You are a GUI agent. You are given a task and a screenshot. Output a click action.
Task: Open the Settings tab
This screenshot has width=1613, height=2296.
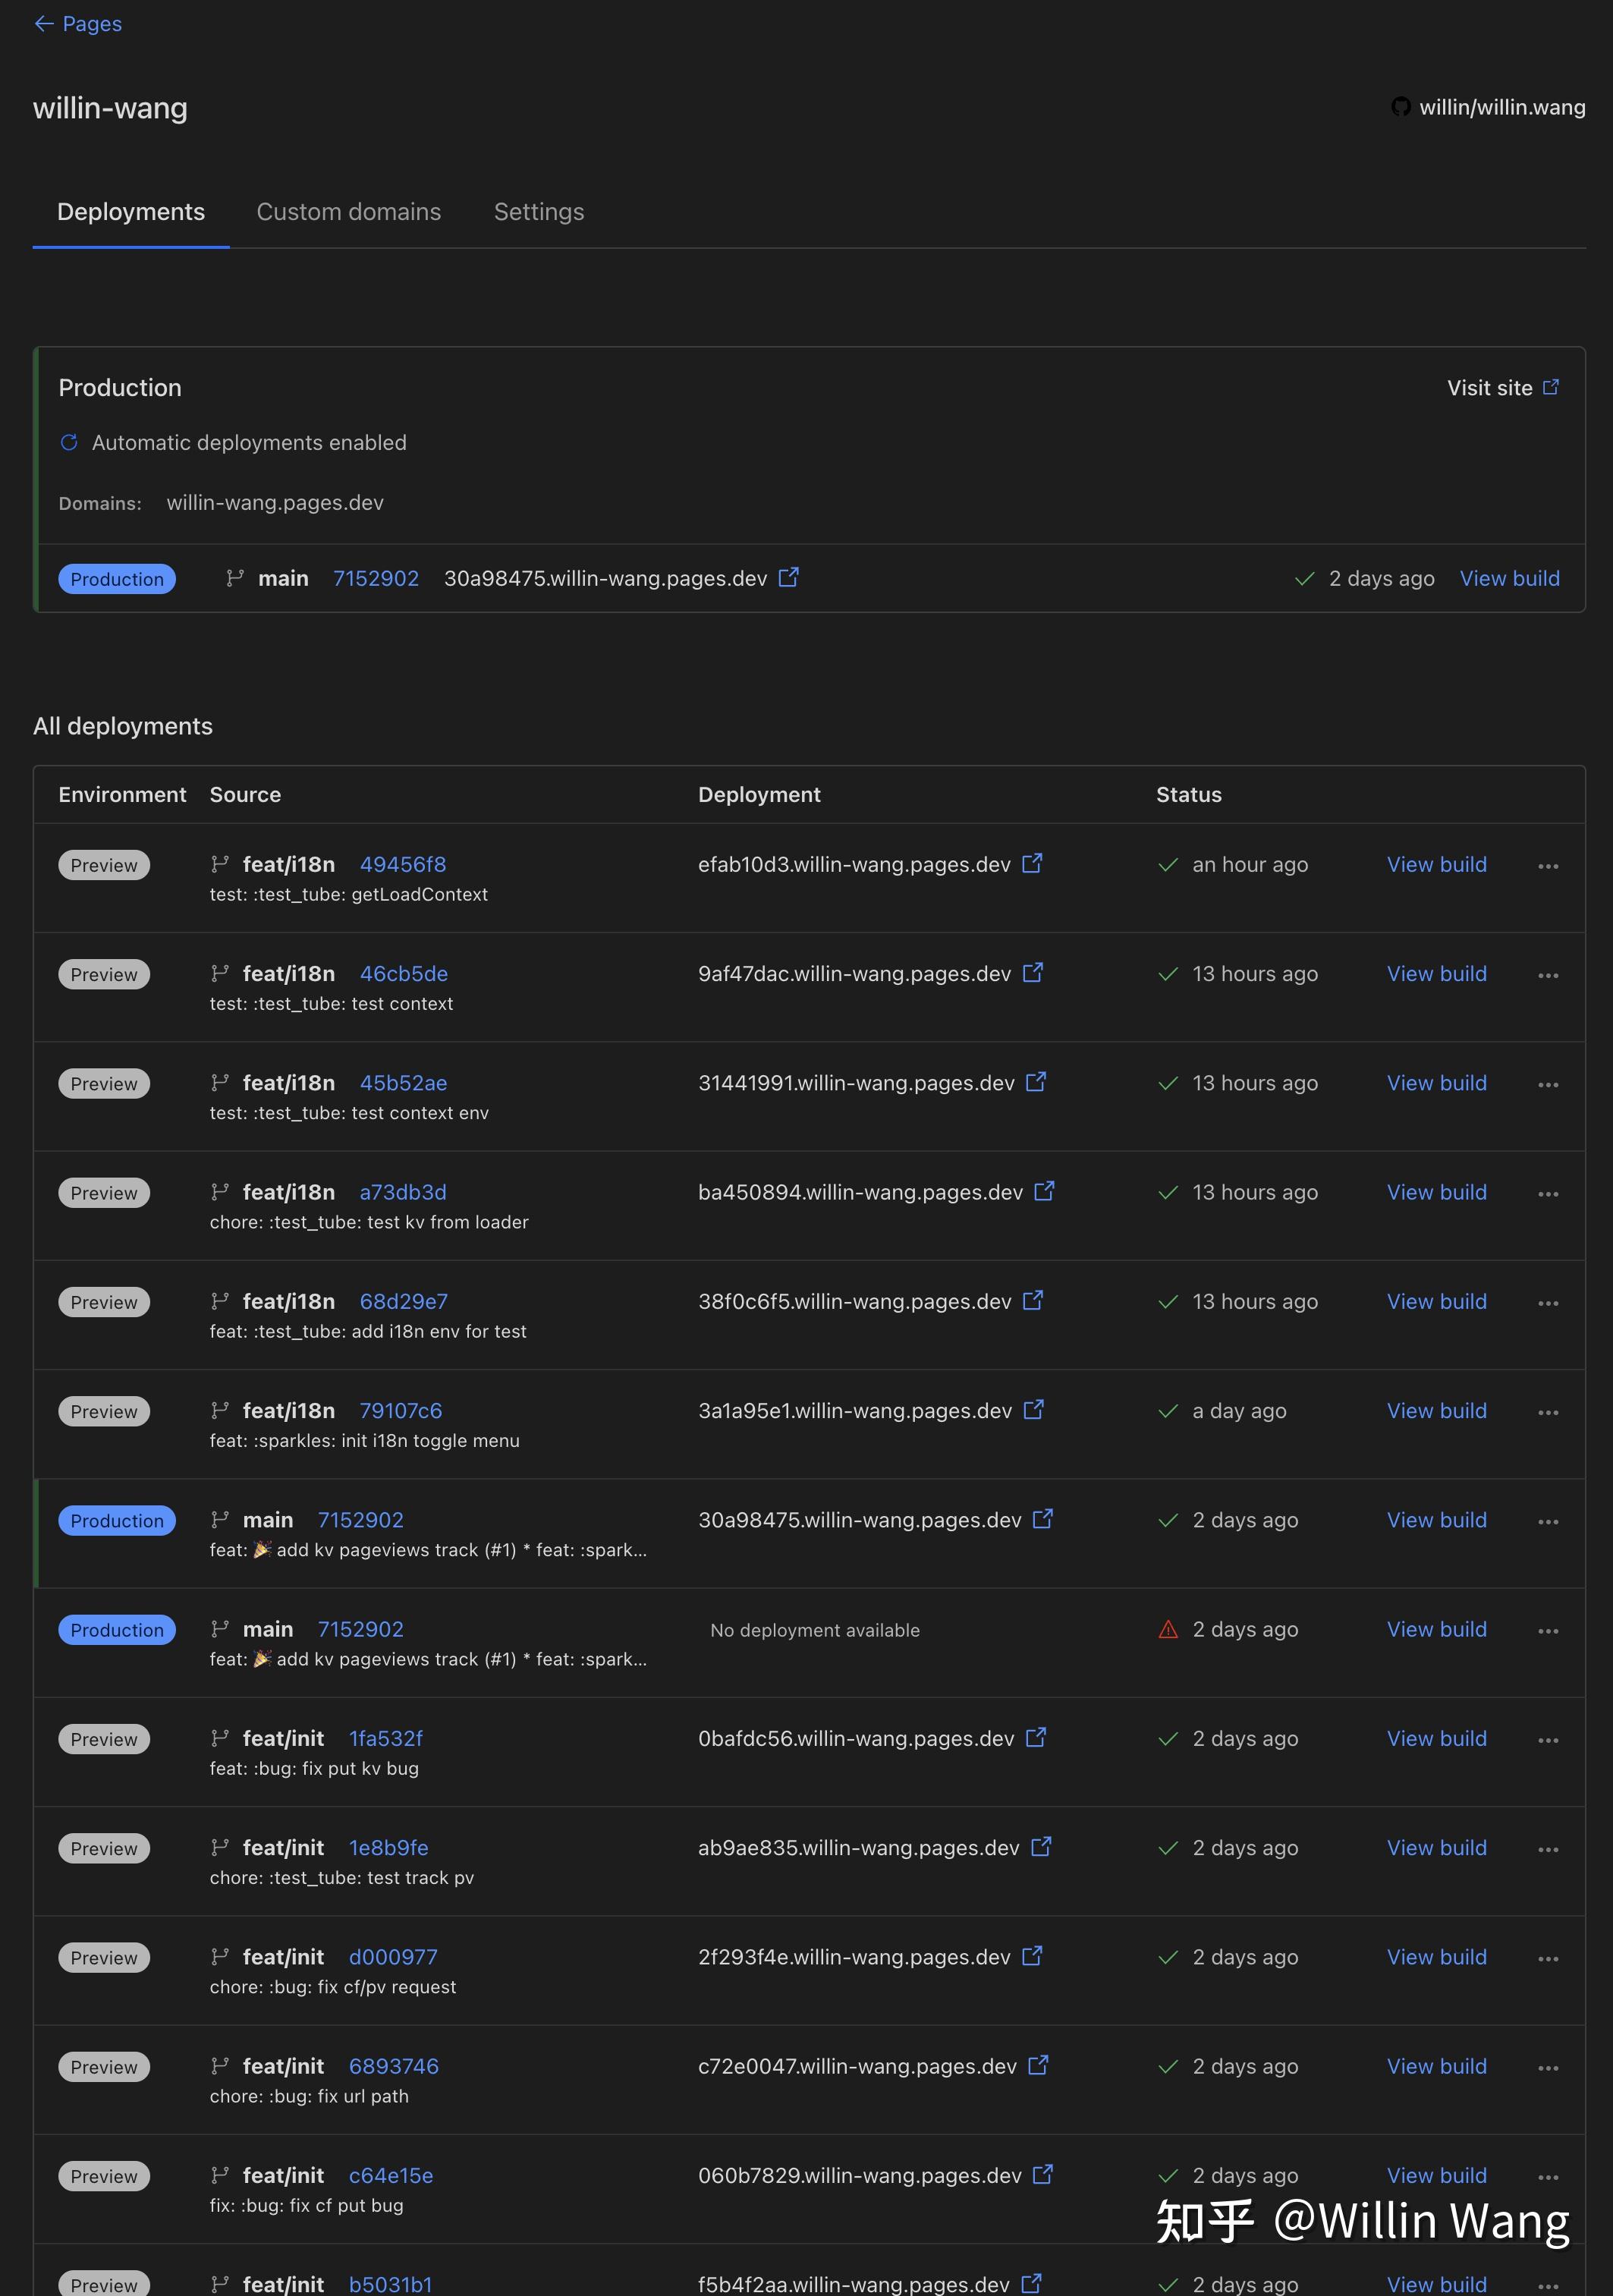(x=538, y=212)
